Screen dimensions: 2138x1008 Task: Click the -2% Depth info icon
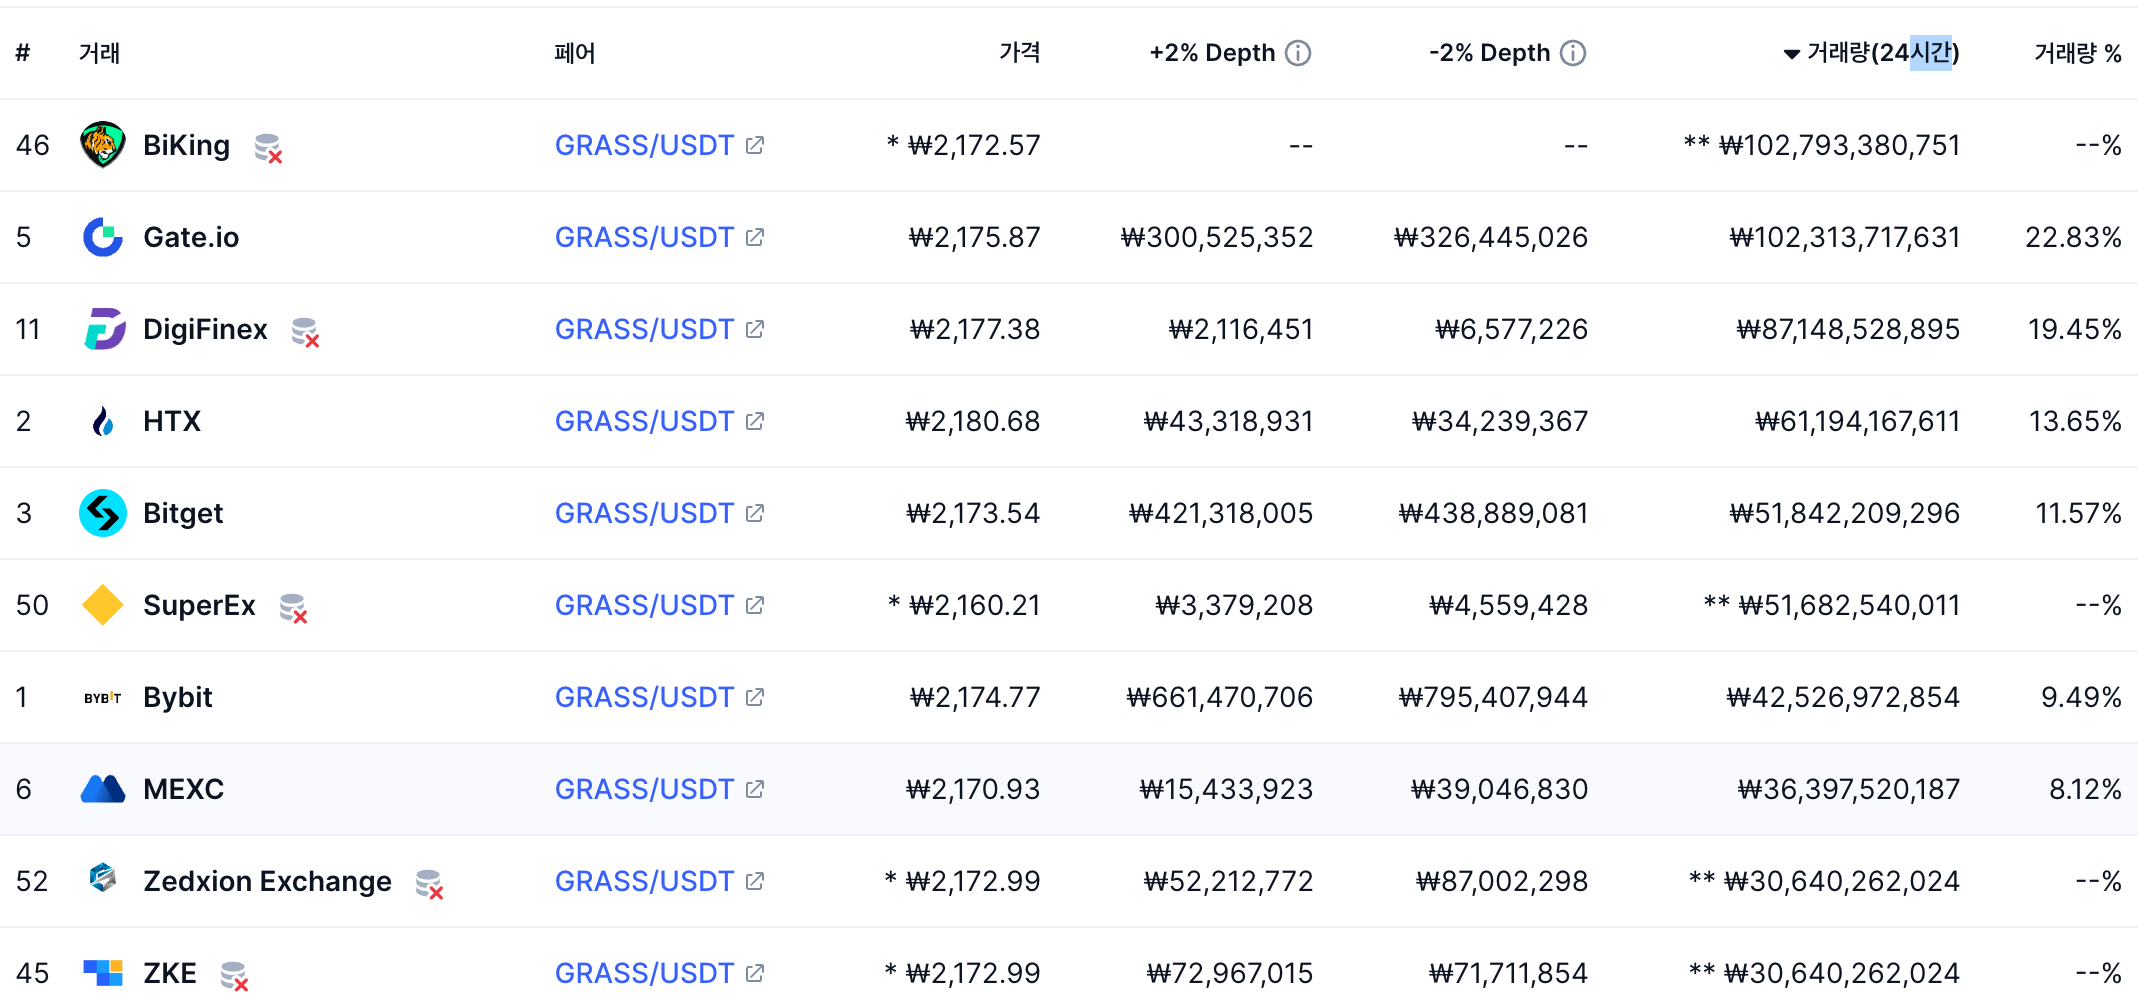pos(1573,53)
